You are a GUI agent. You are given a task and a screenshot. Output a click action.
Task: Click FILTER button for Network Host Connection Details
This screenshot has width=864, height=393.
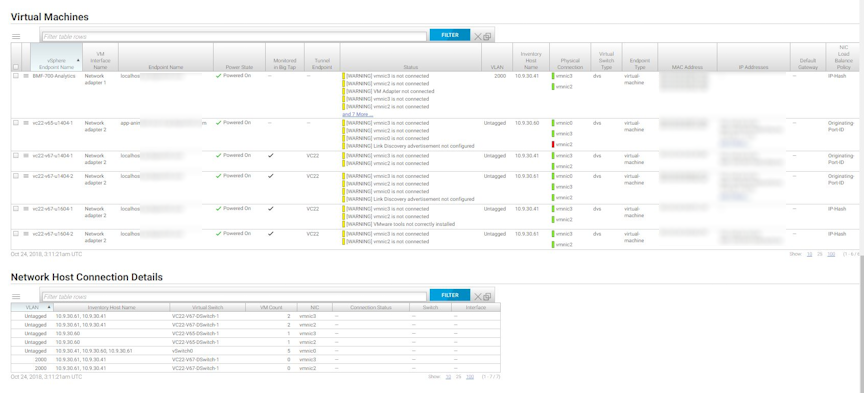[x=450, y=295]
